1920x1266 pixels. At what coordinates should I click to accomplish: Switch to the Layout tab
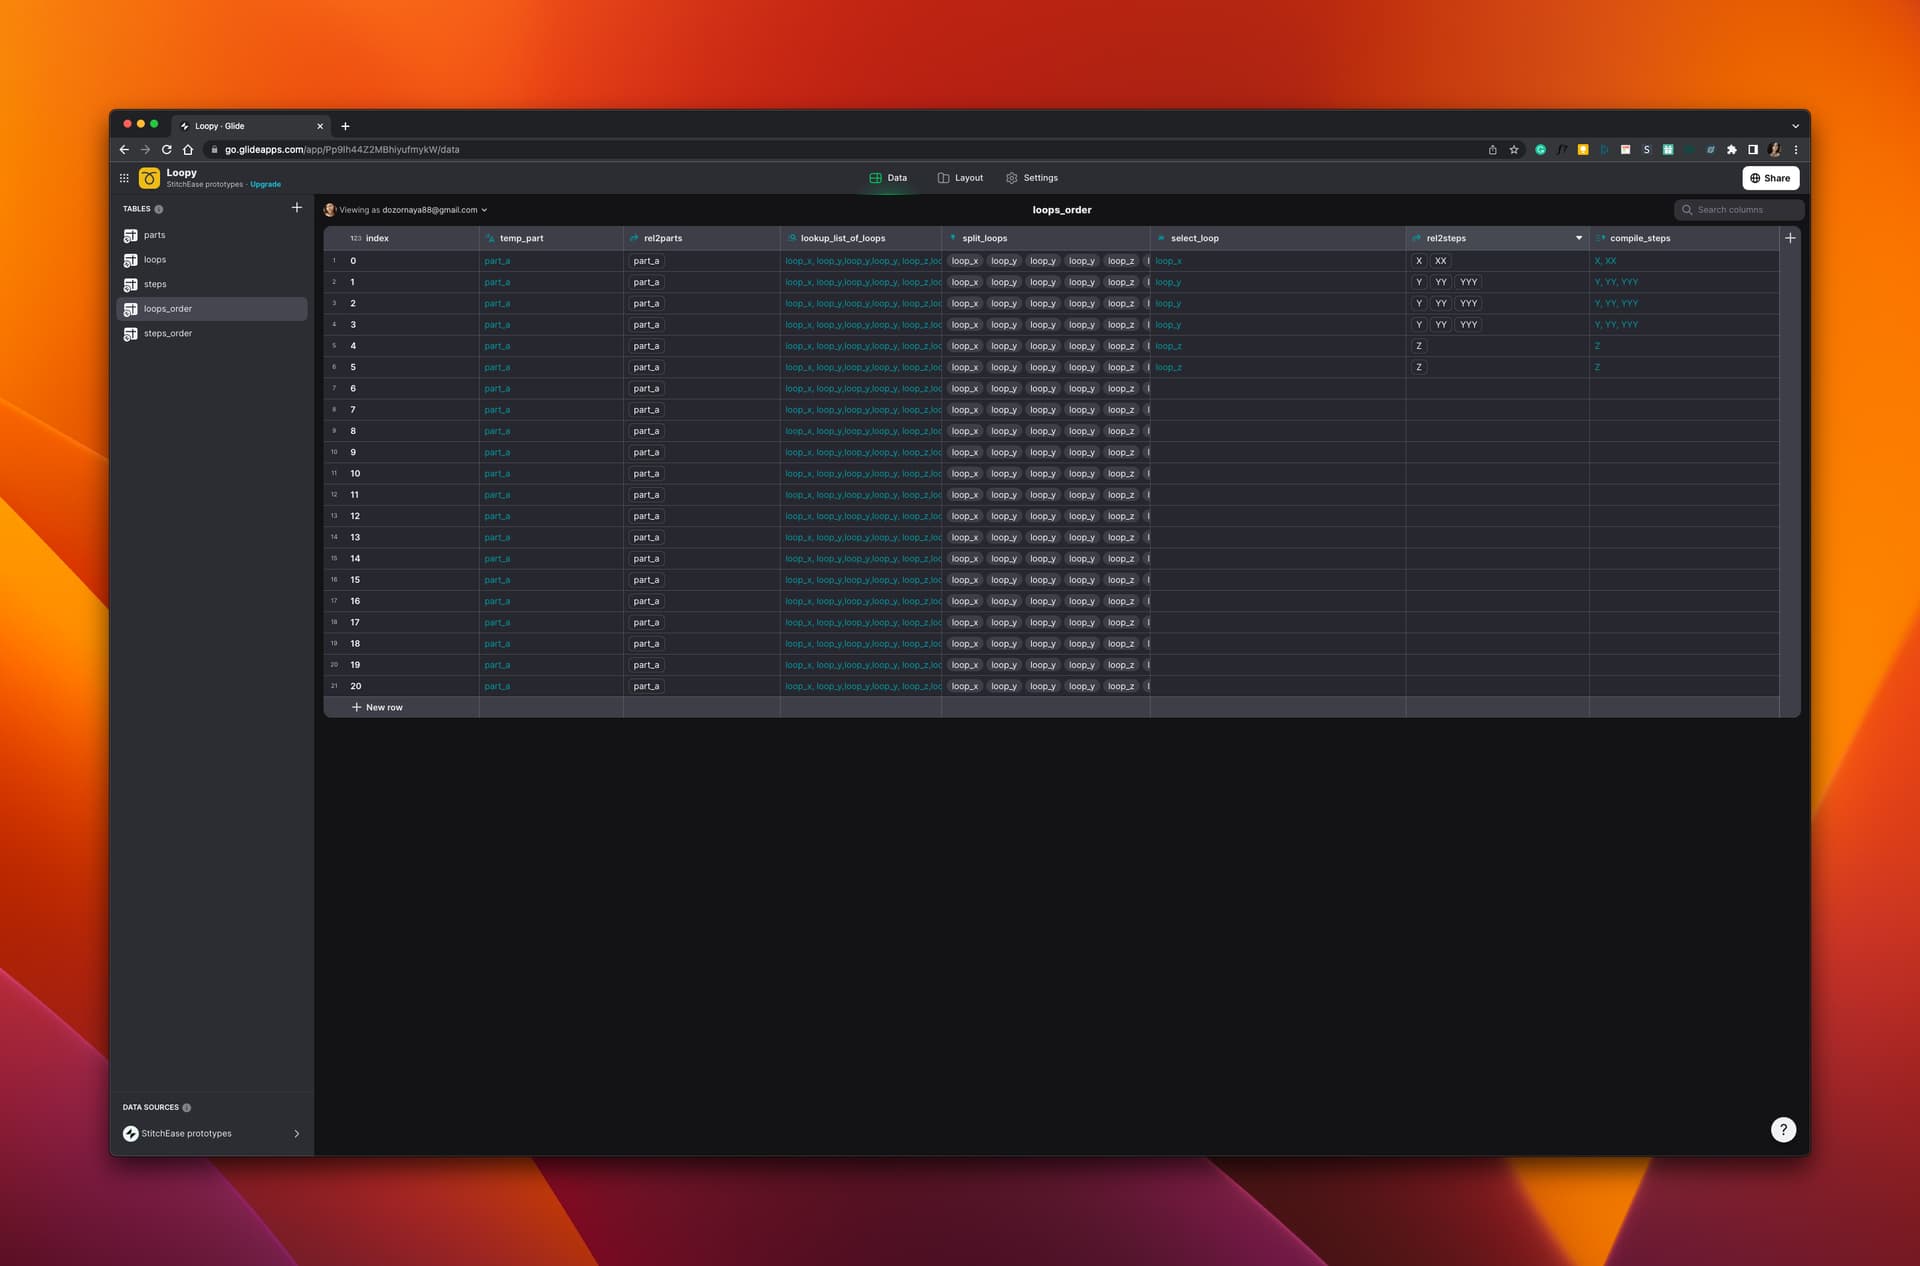pyautogui.click(x=960, y=178)
